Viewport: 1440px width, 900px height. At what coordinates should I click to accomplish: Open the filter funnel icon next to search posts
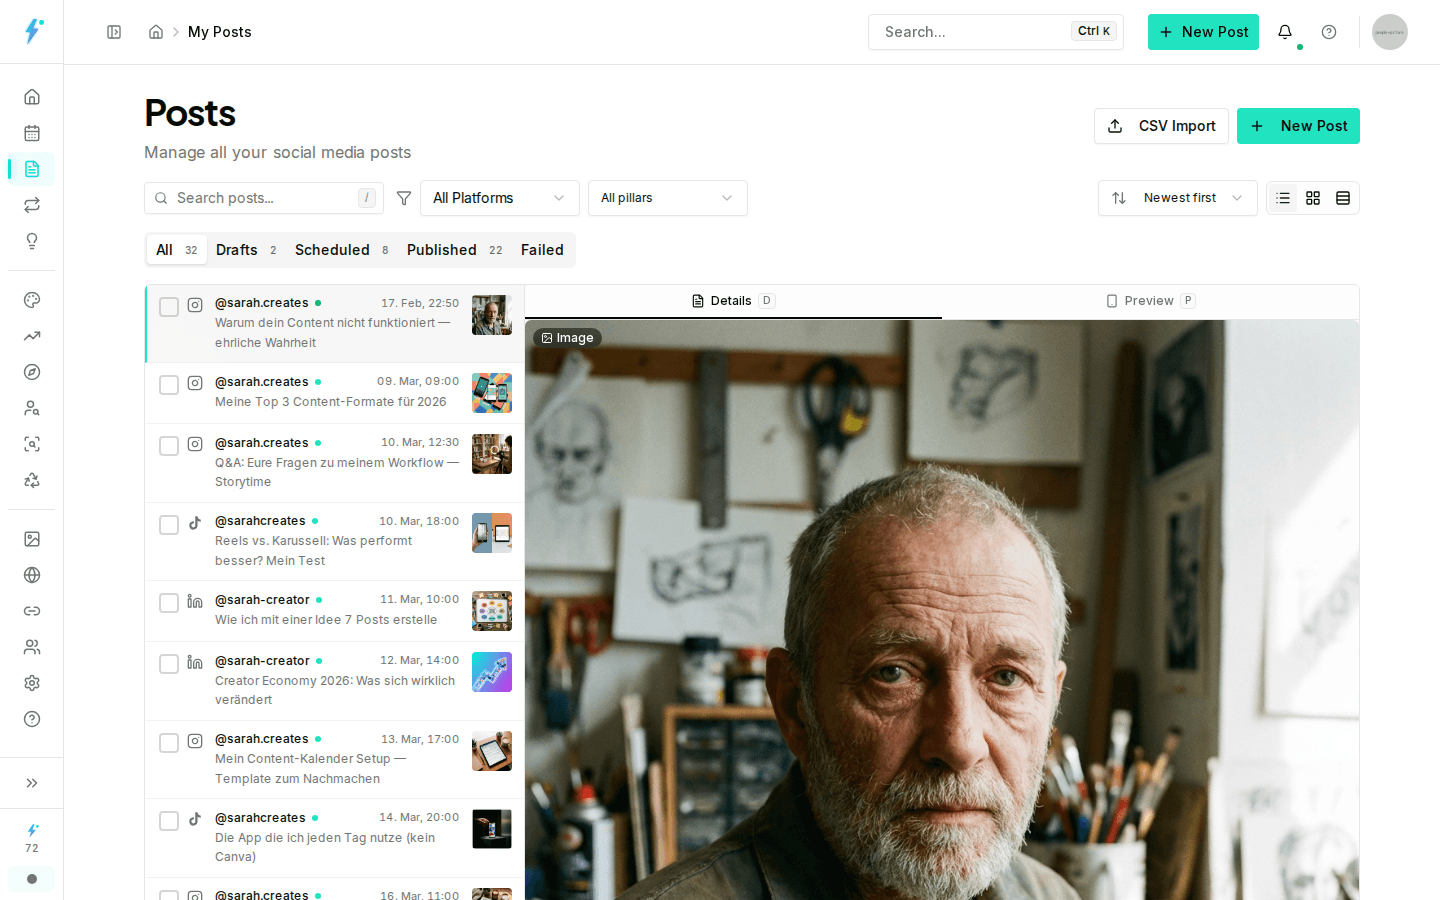pyautogui.click(x=404, y=198)
